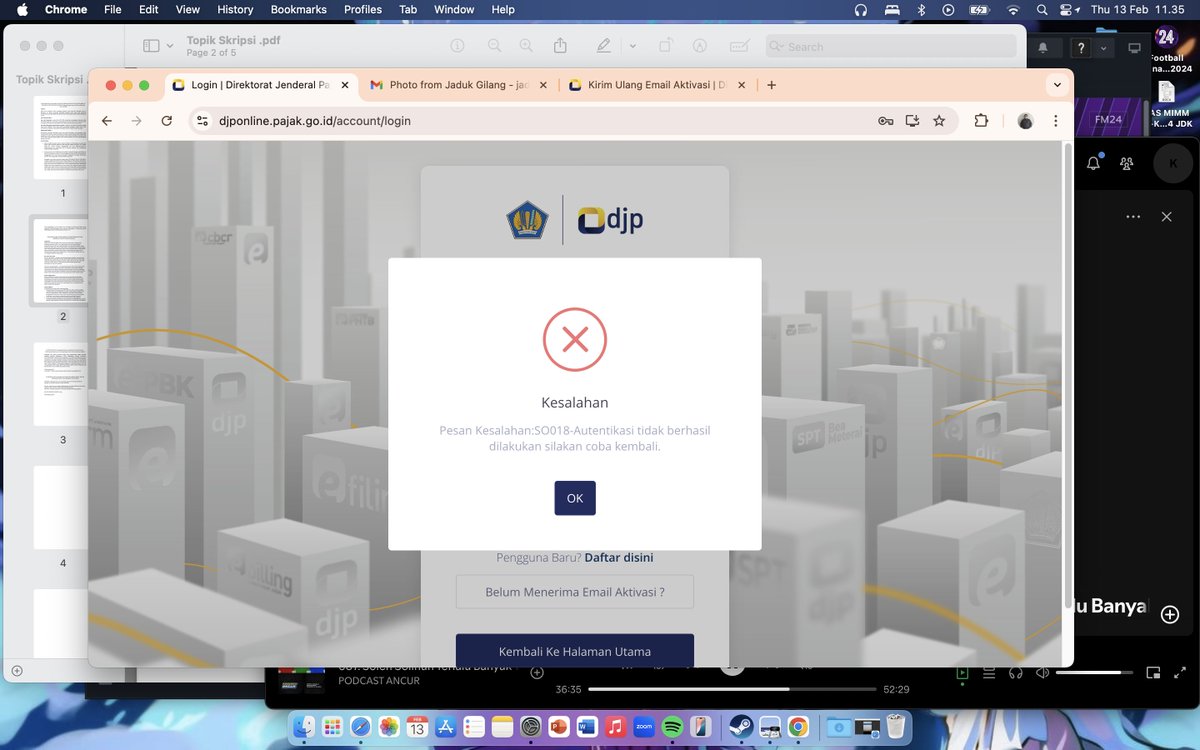
Task: Select Preview highlight pen tool
Action: [x=604, y=46]
